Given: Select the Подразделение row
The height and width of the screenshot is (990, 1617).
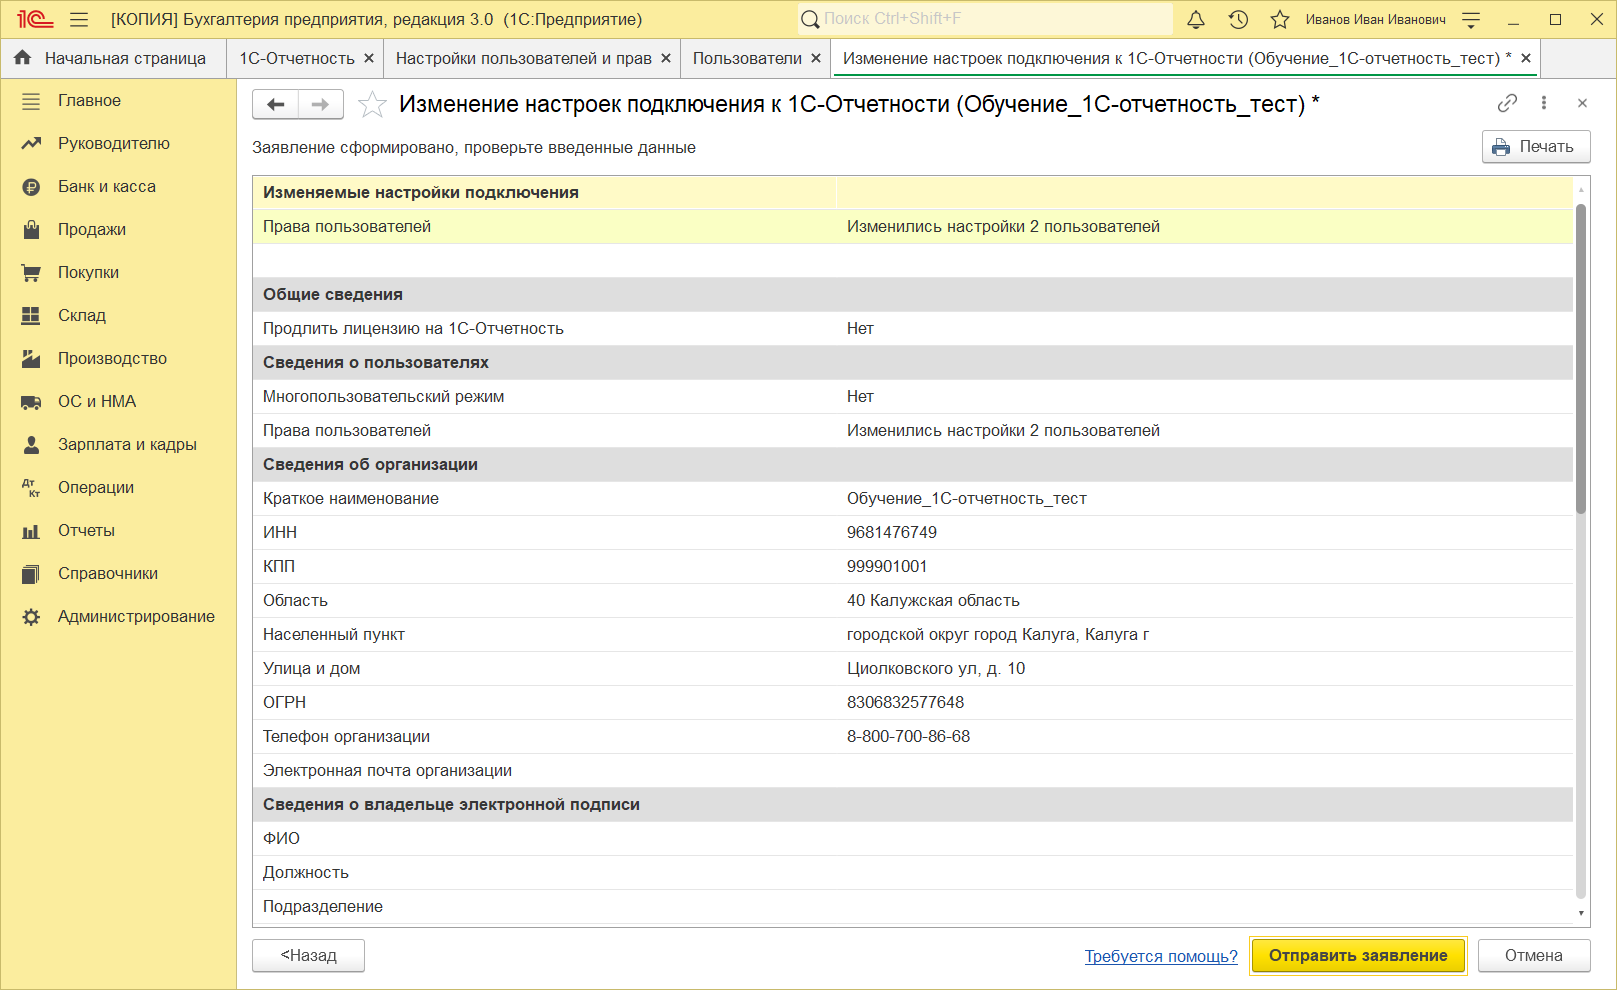Looking at the screenshot, I should pos(913,907).
